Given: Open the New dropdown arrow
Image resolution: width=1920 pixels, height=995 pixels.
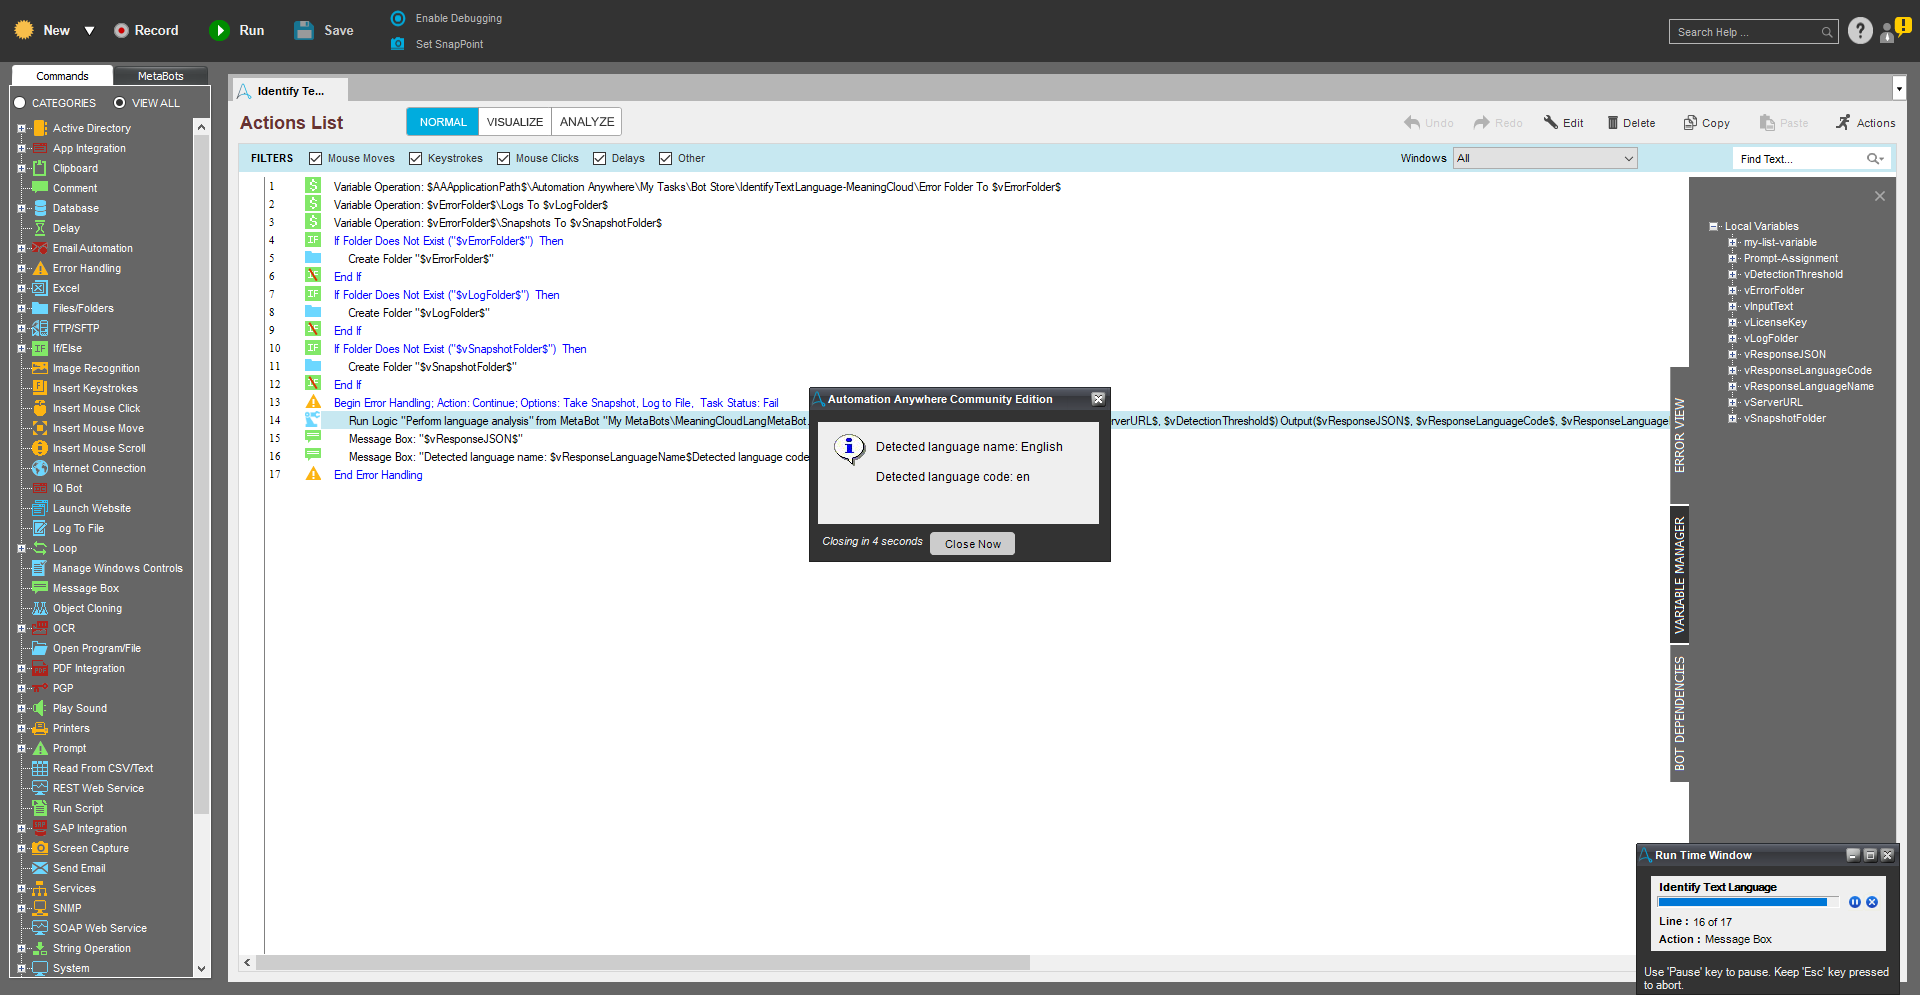Looking at the screenshot, I should pyautogui.click(x=89, y=31).
